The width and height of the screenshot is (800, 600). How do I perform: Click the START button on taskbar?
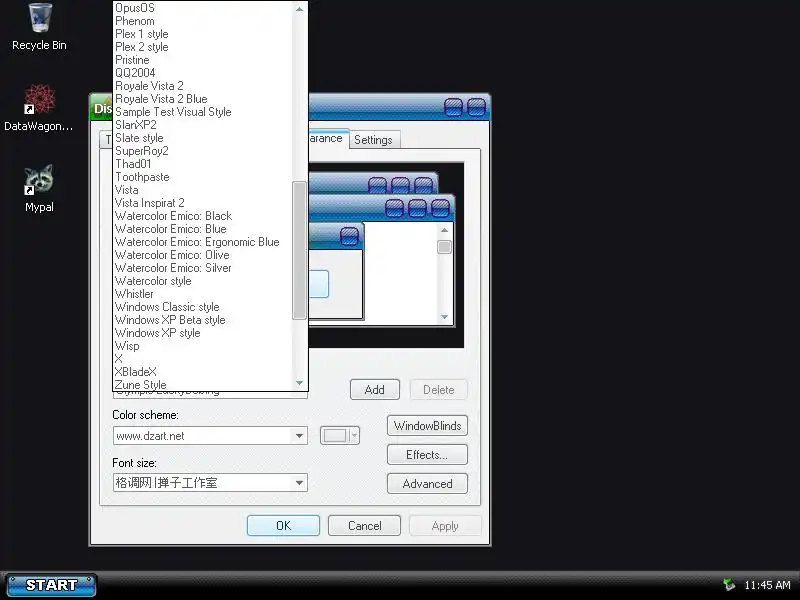click(x=52, y=585)
